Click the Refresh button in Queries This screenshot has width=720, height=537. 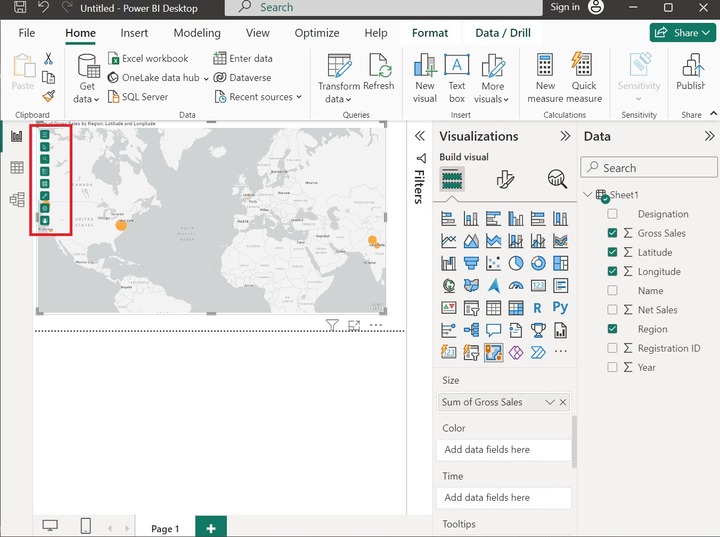(379, 71)
